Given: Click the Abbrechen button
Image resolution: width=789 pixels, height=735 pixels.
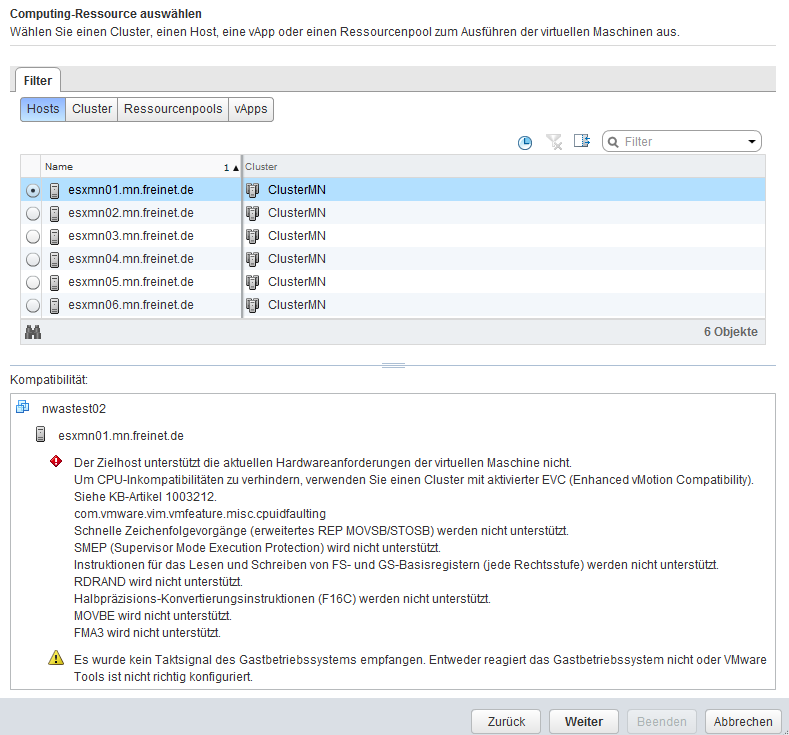Looking at the screenshot, I should (743, 721).
